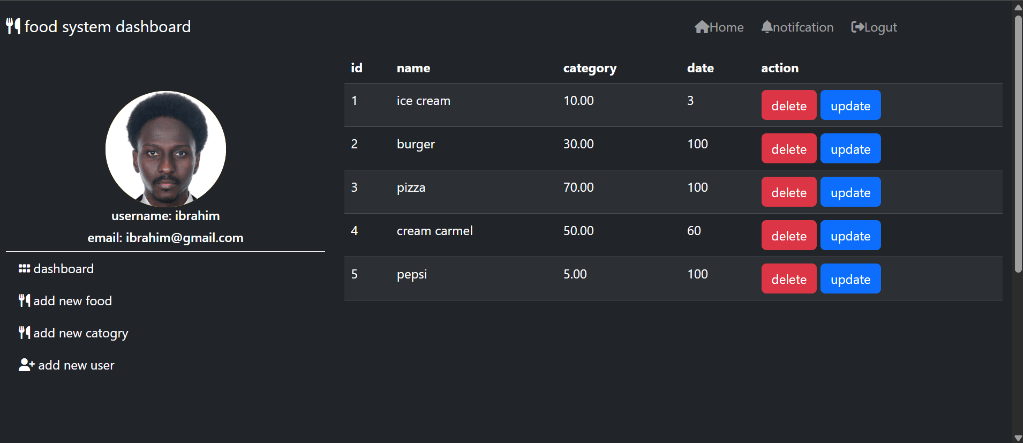Click ibrahim's profile picture
This screenshot has height=443, width=1023.
[x=166, y=148]
